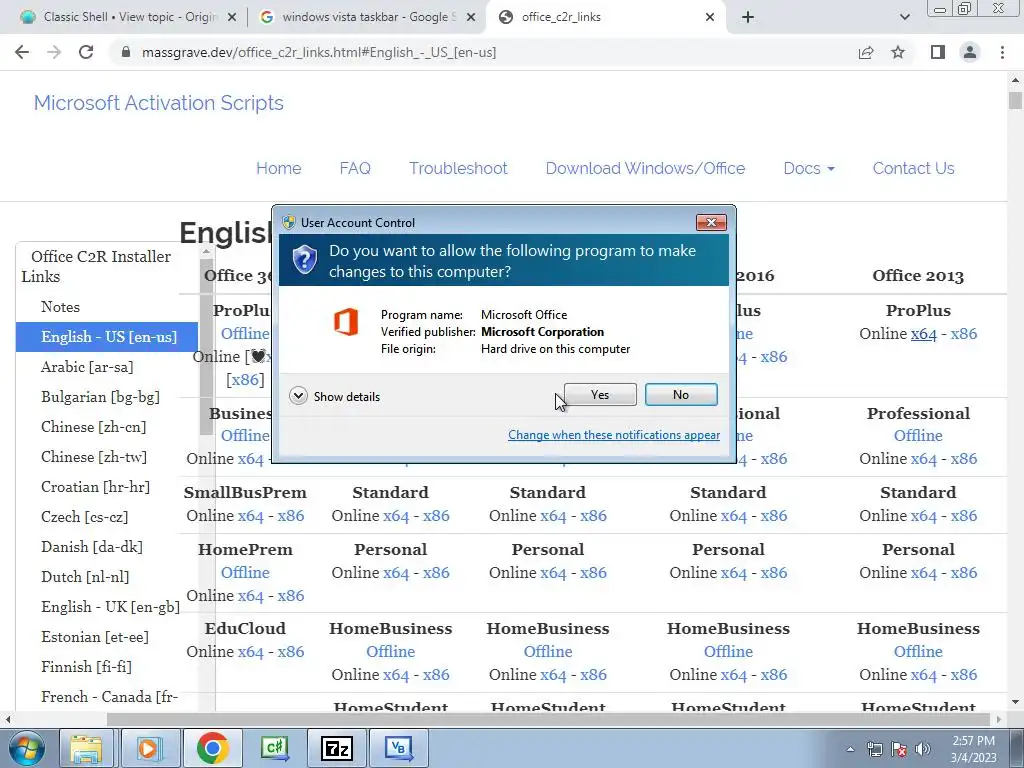Select Notes in the sidebar

pyautogui.click(x=60, y=307)
